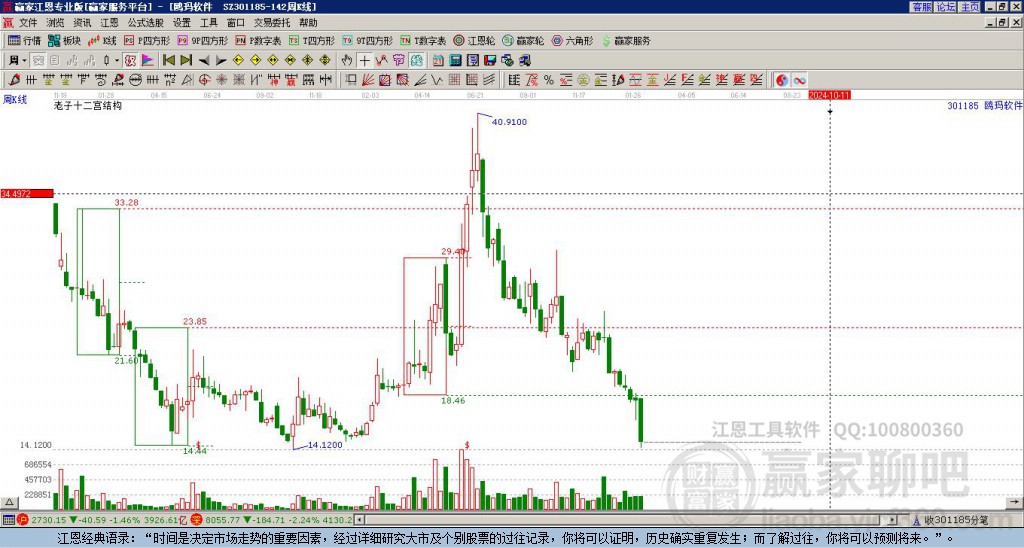Click the 周K线 period label
Viewport: 1024px width, 548px height.
coord(14,99)
